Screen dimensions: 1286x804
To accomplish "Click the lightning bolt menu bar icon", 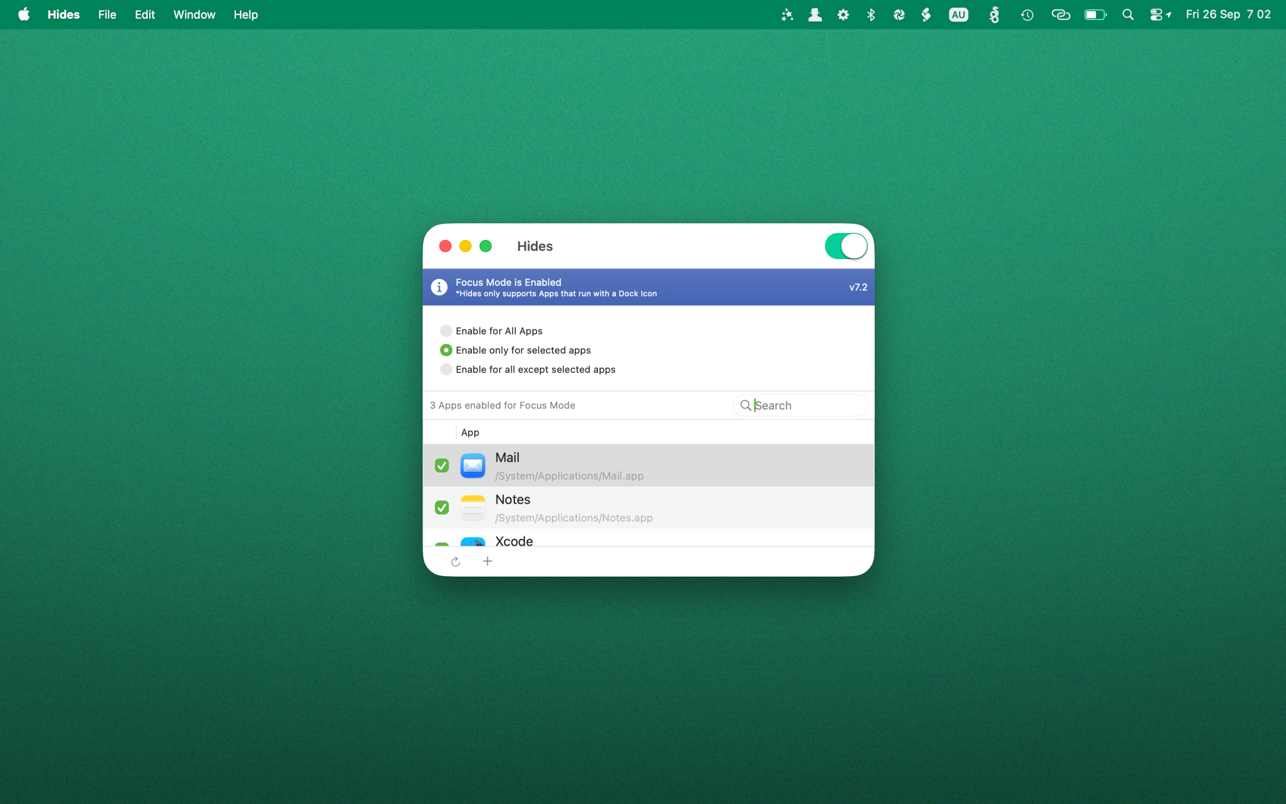I will (x=926, y=15).
